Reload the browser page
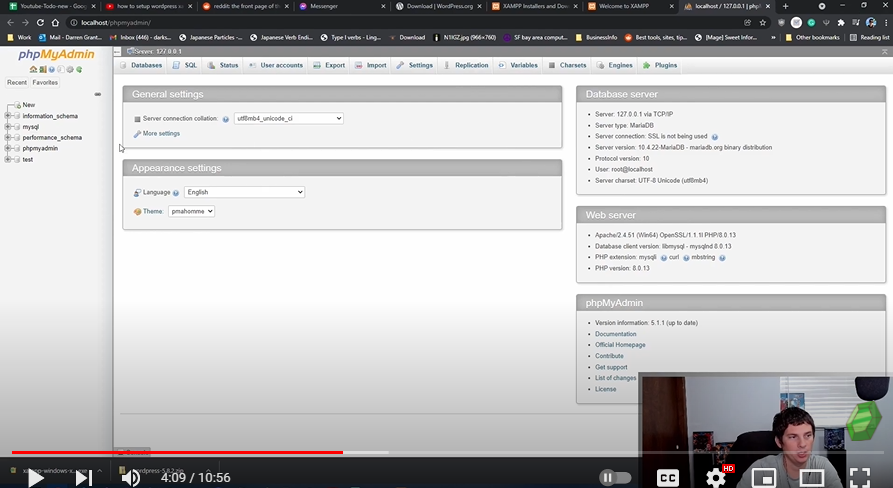This screenshot has height=488, width=893. [40, 23]
